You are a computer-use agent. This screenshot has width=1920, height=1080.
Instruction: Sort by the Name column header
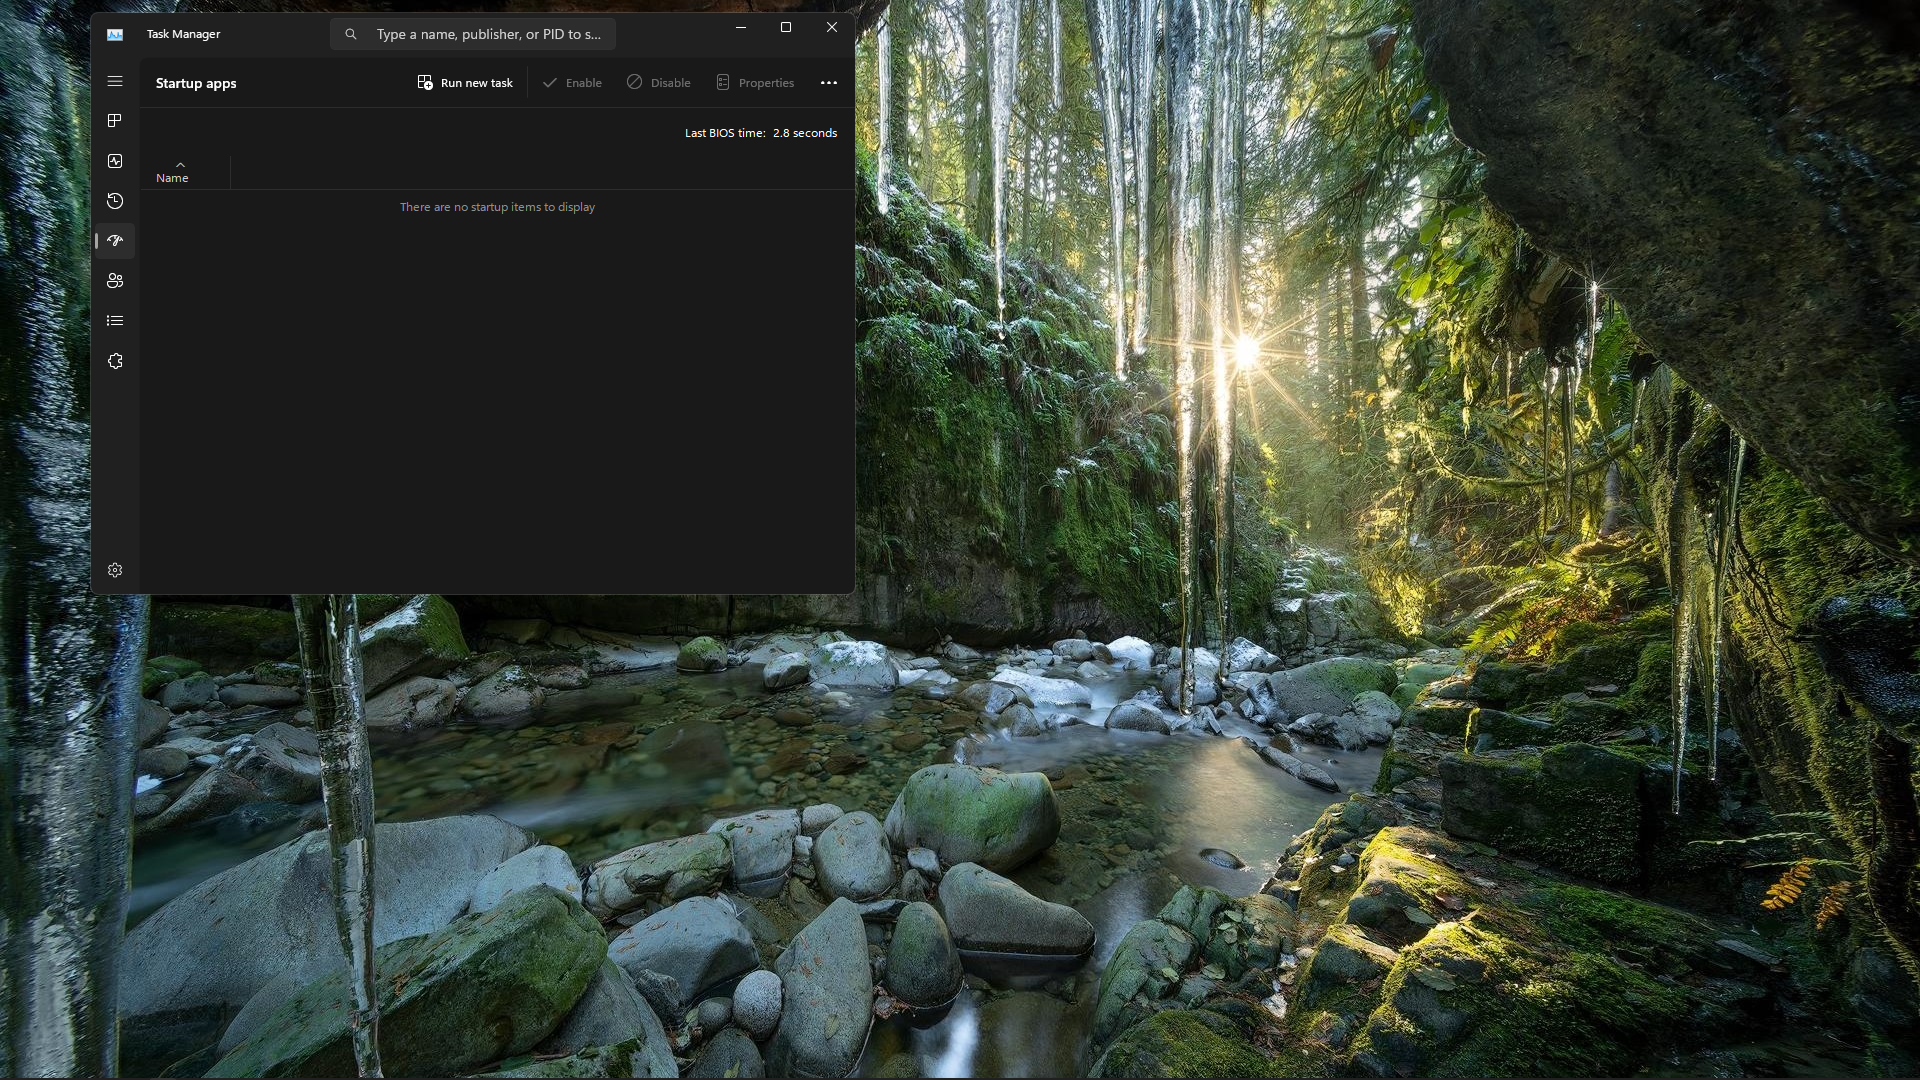(x=186, y=172)
